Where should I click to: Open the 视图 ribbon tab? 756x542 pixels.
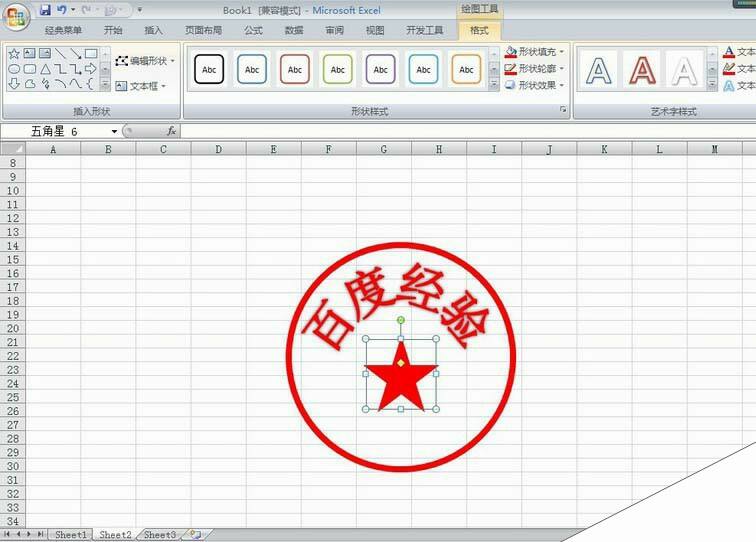[375, 30]
